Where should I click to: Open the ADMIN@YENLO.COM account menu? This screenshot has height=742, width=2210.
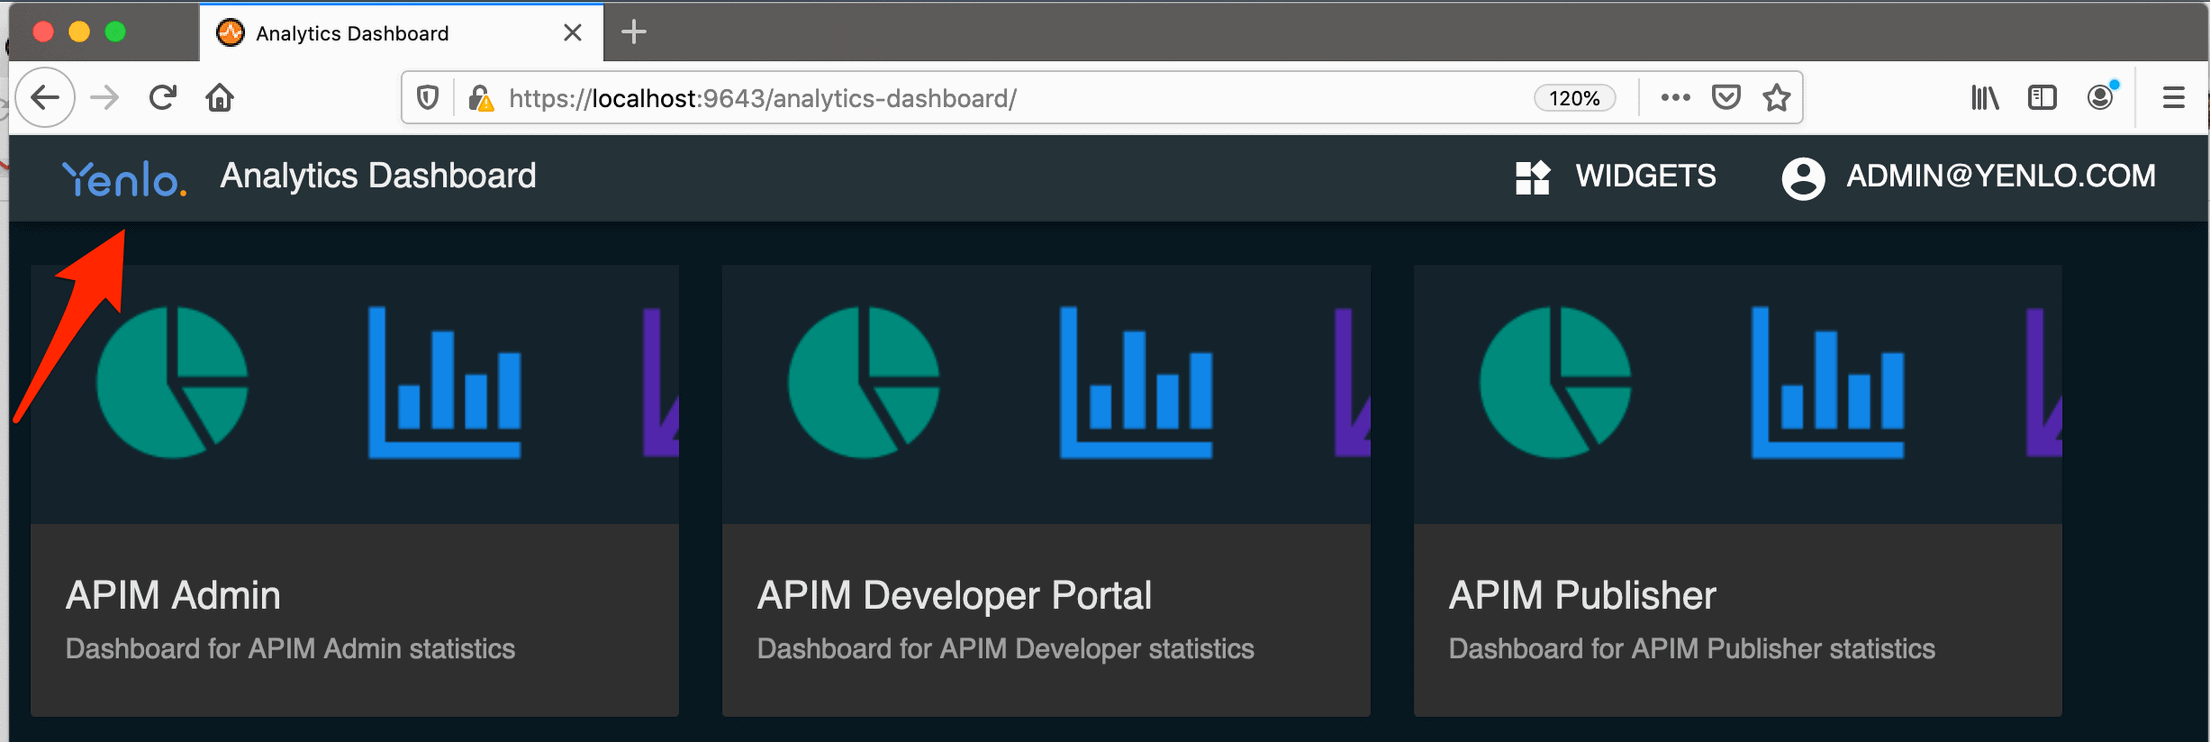[2000, 176]
